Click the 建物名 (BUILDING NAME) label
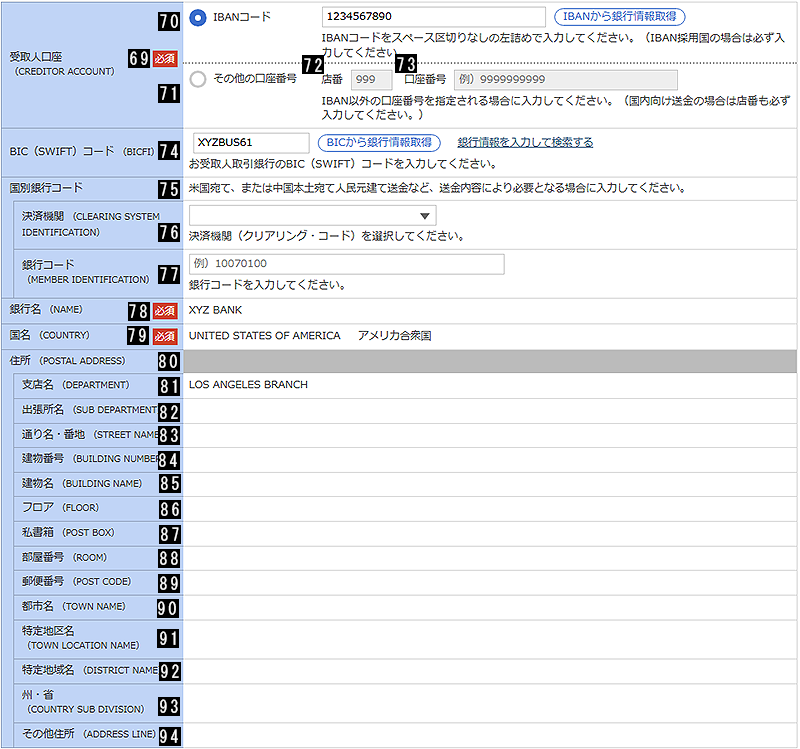 point(82,483)
